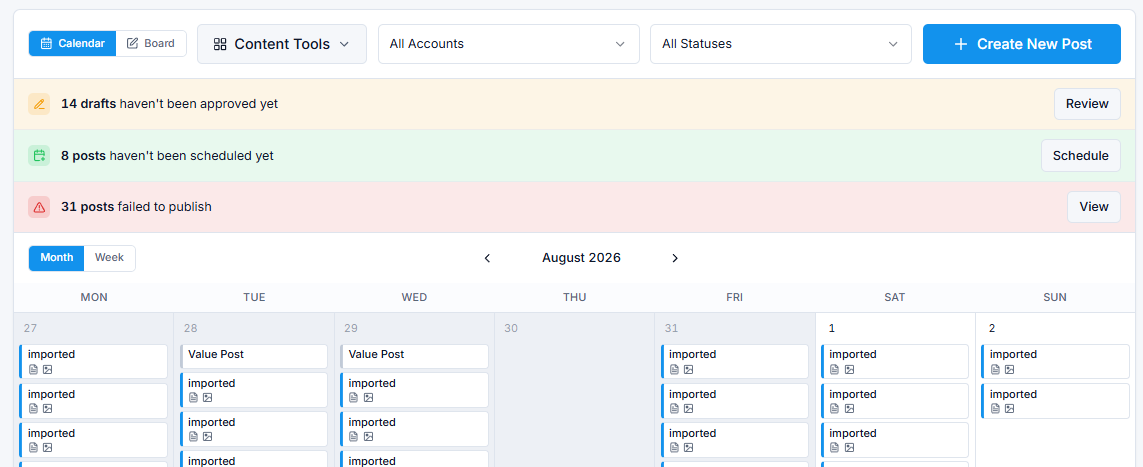Switch to the Calendar view

coord(72,44)
